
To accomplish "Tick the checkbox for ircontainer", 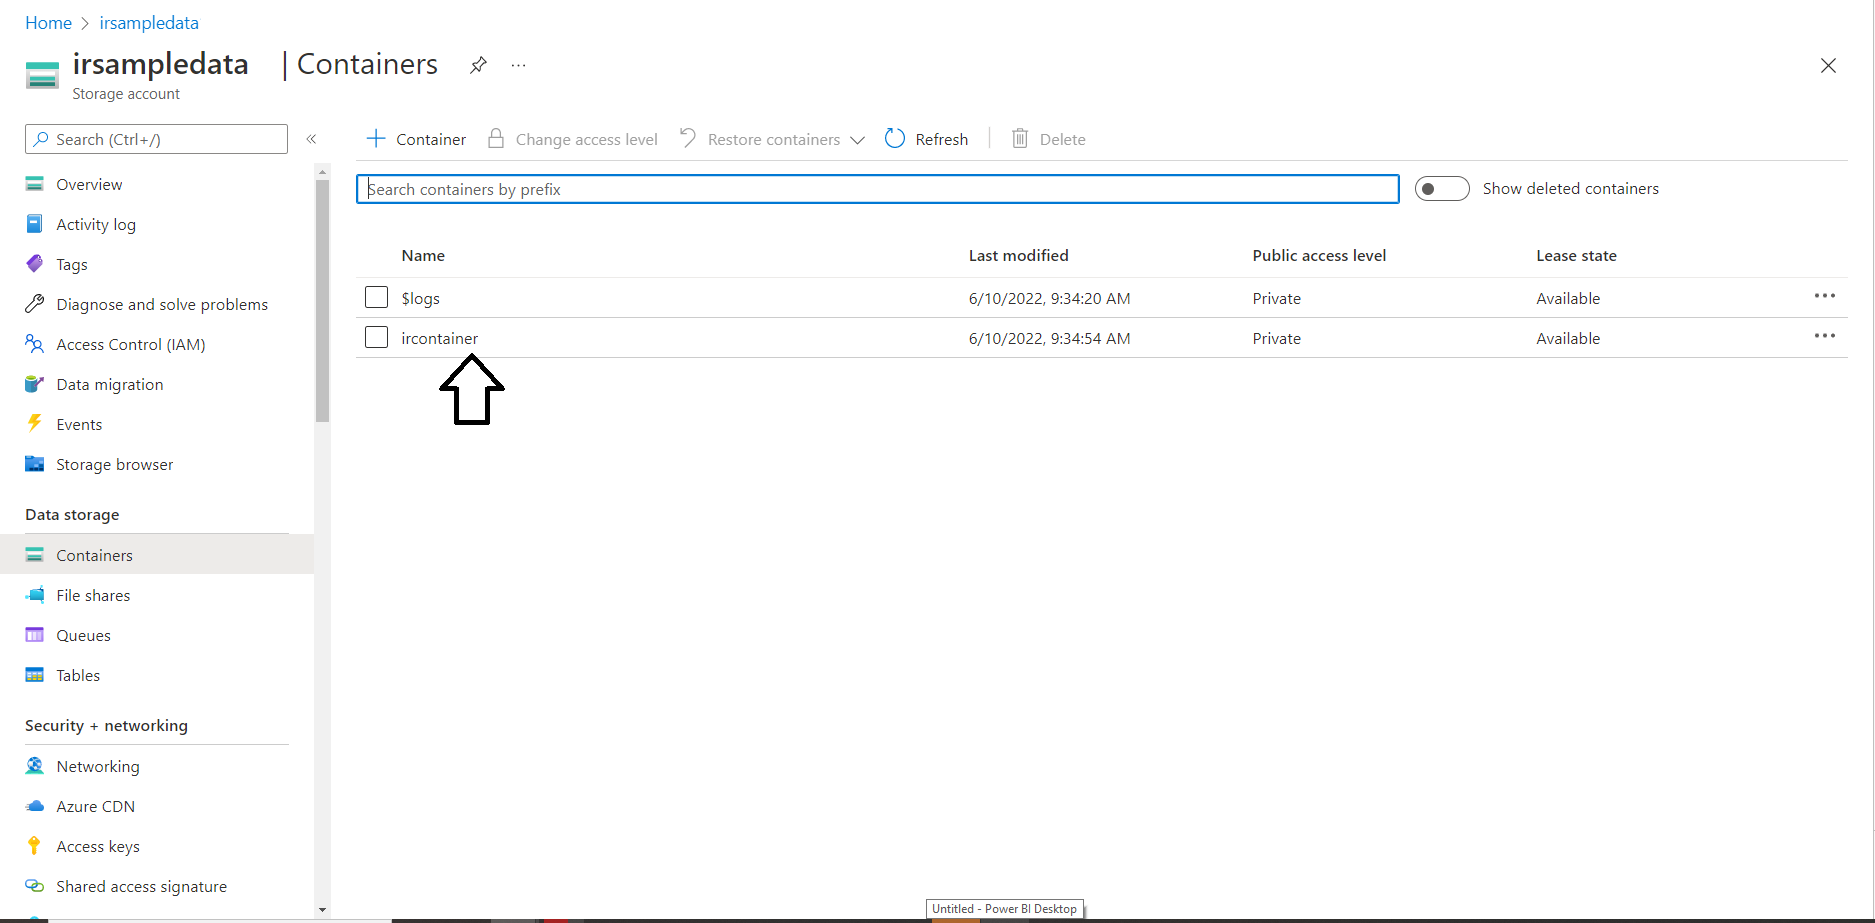I will point(376,338).
